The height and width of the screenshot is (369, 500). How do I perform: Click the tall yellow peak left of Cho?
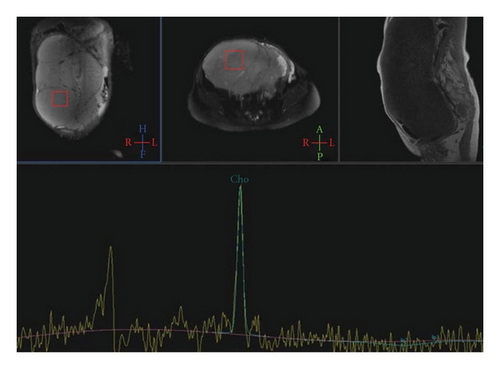coord(111,248)
